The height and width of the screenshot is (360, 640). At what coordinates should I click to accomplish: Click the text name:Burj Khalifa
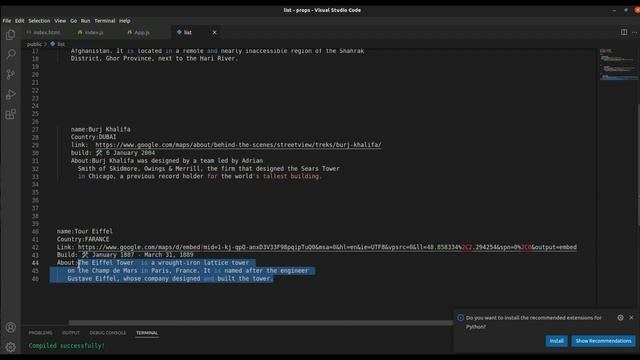100,129
